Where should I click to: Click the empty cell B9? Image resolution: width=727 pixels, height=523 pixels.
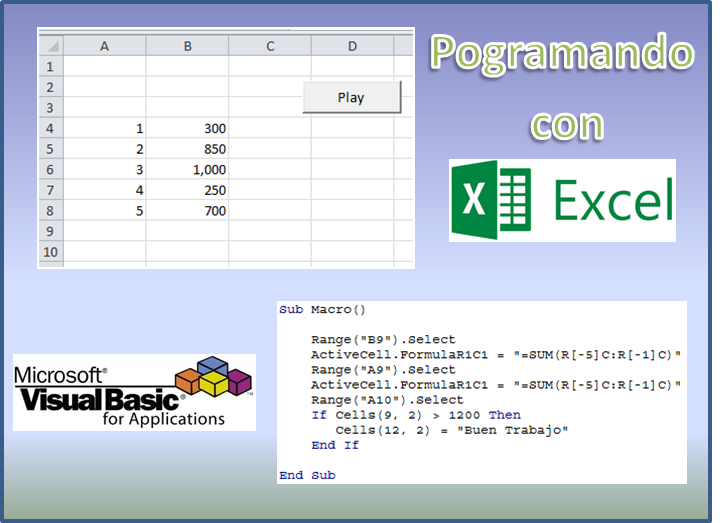187,231
